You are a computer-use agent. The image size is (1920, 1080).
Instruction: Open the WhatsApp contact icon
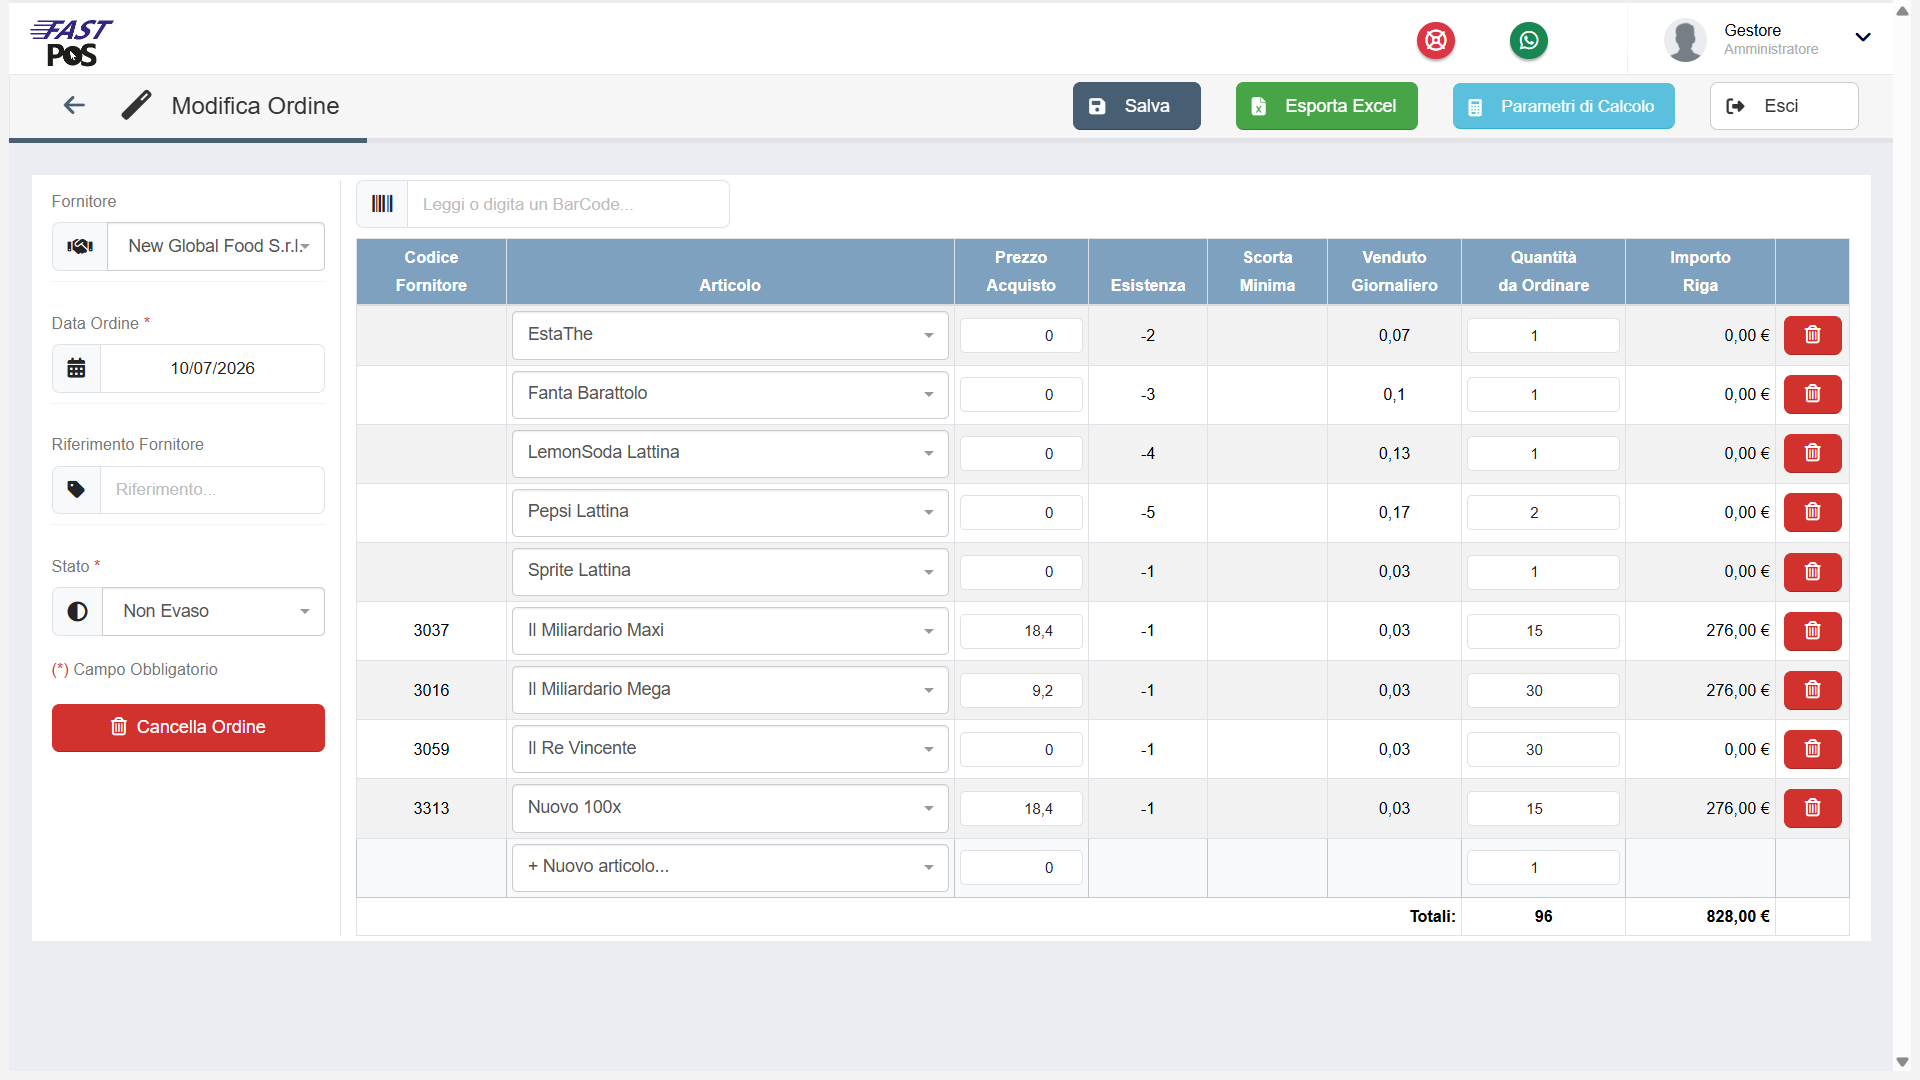pyautogui.click(x=1529, y=40)
